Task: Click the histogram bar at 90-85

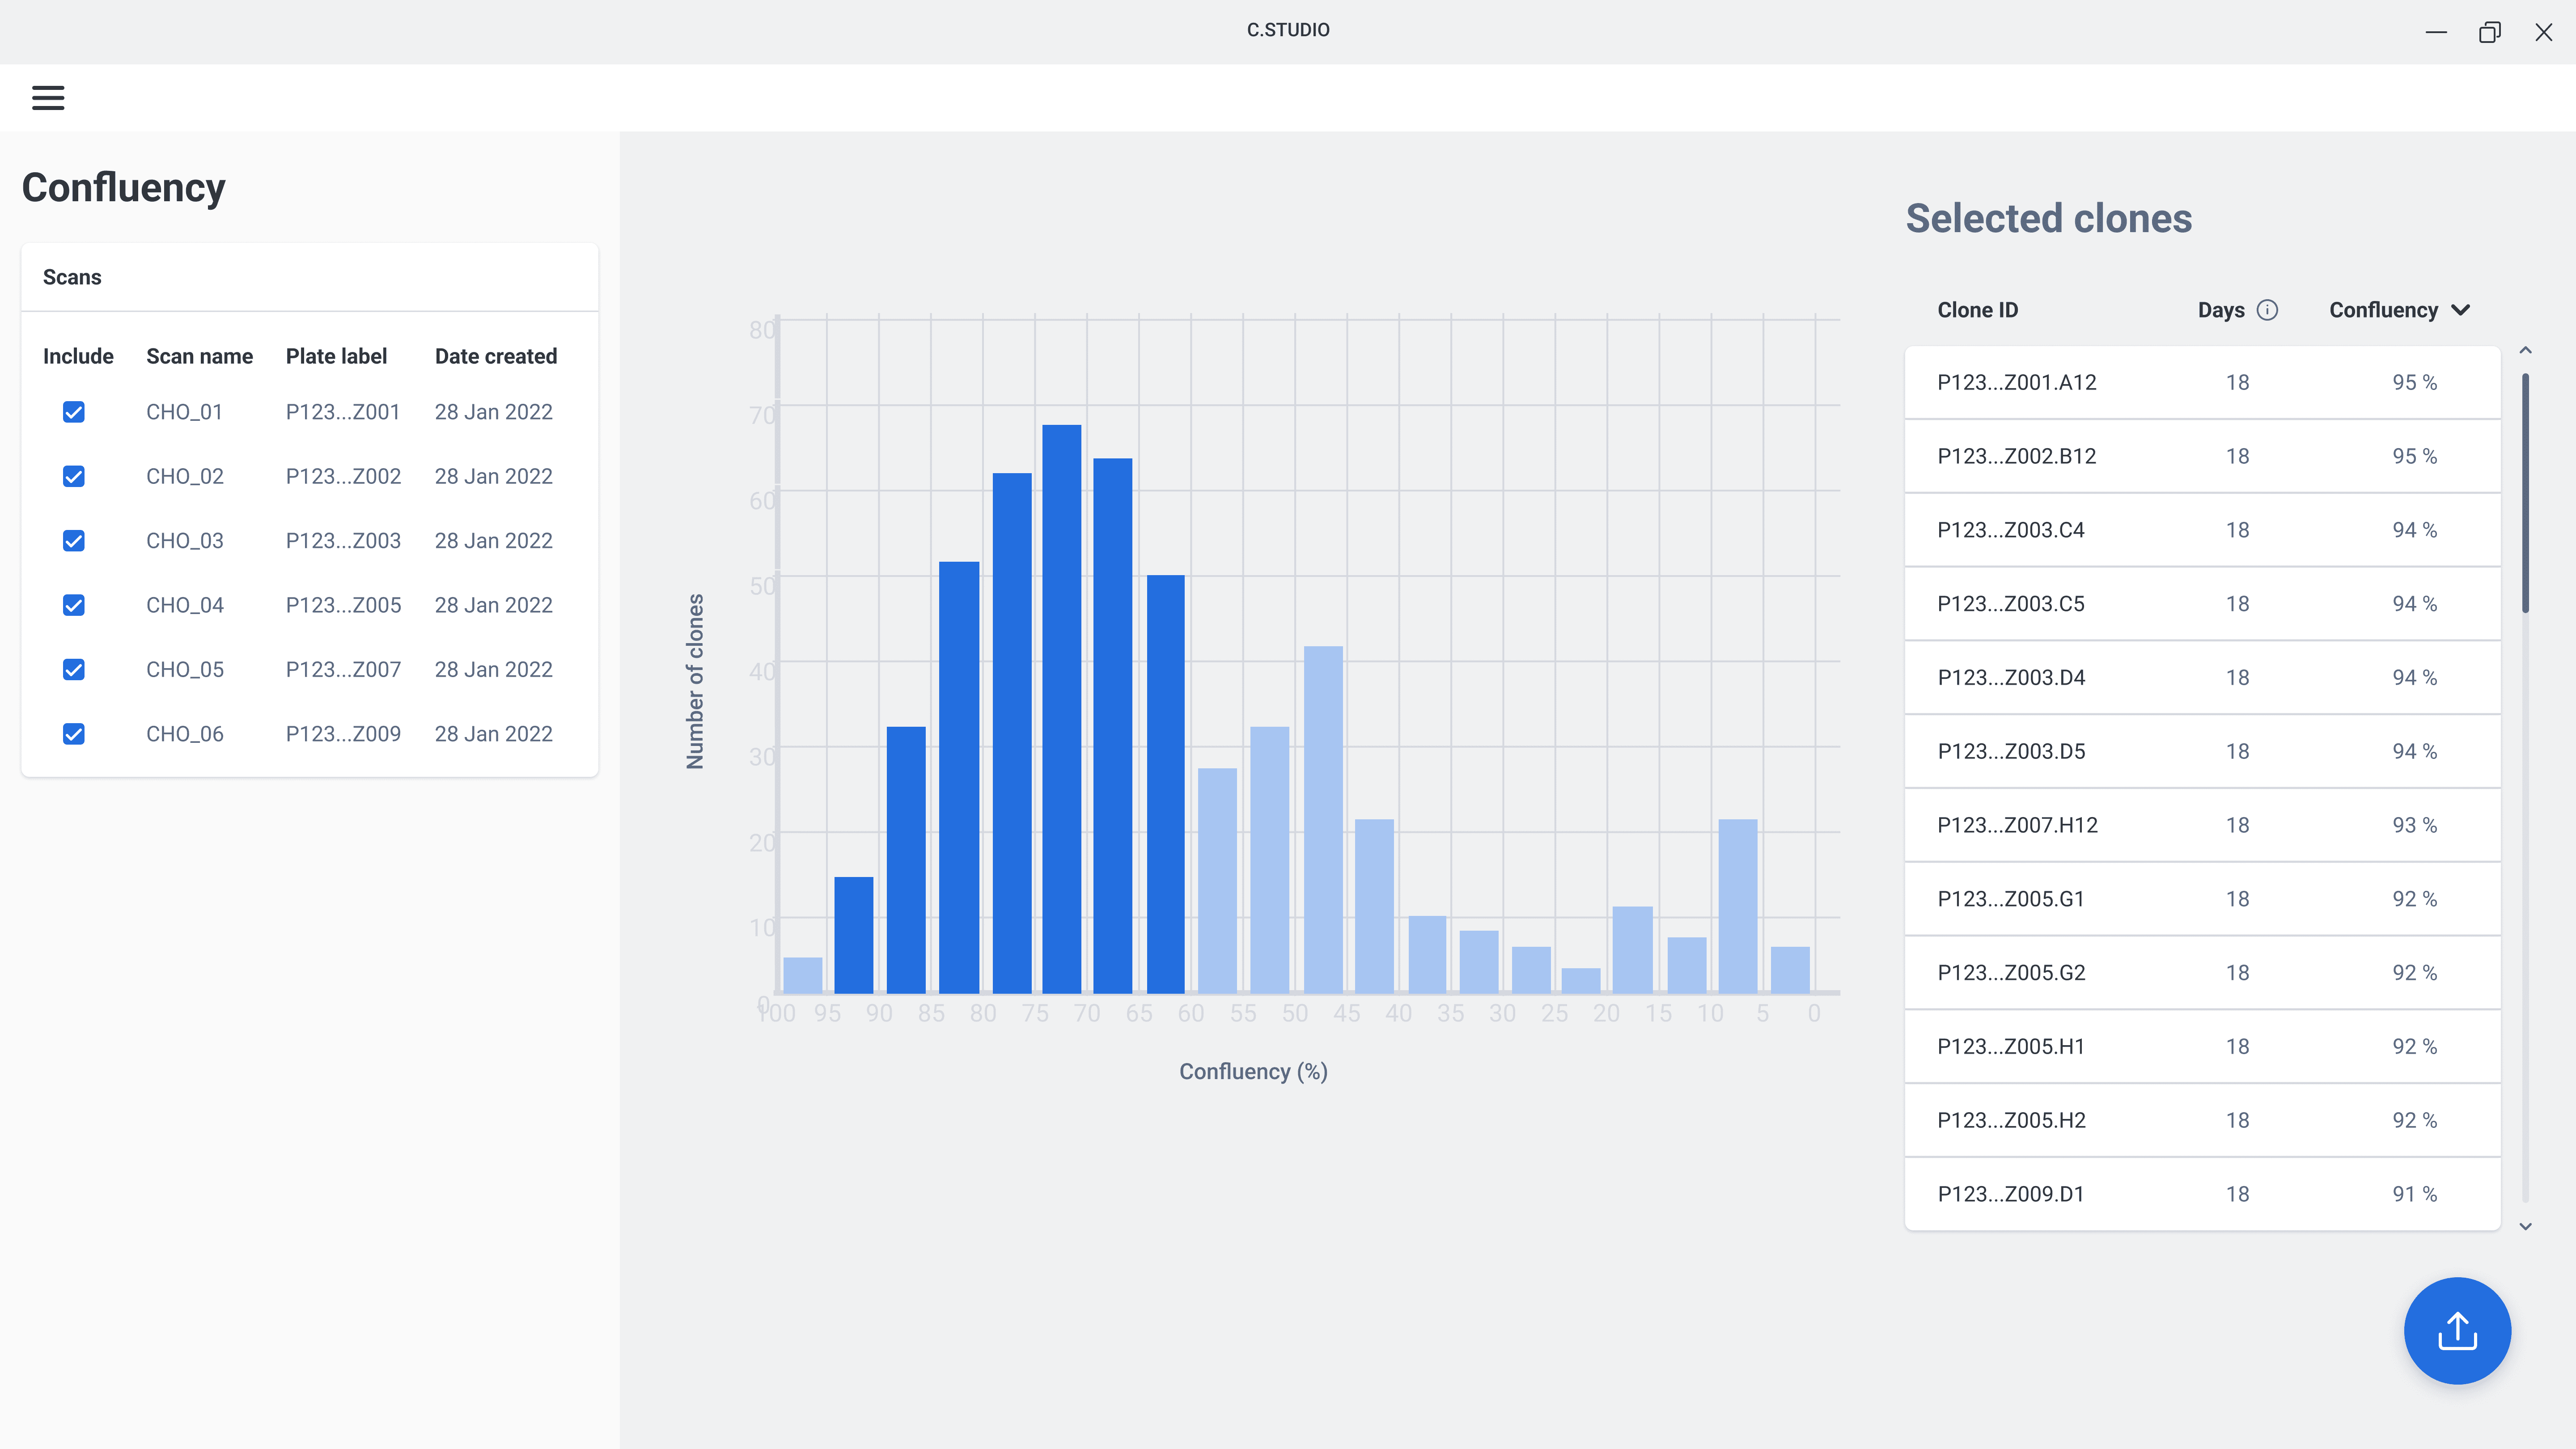Action: (906, 860)
